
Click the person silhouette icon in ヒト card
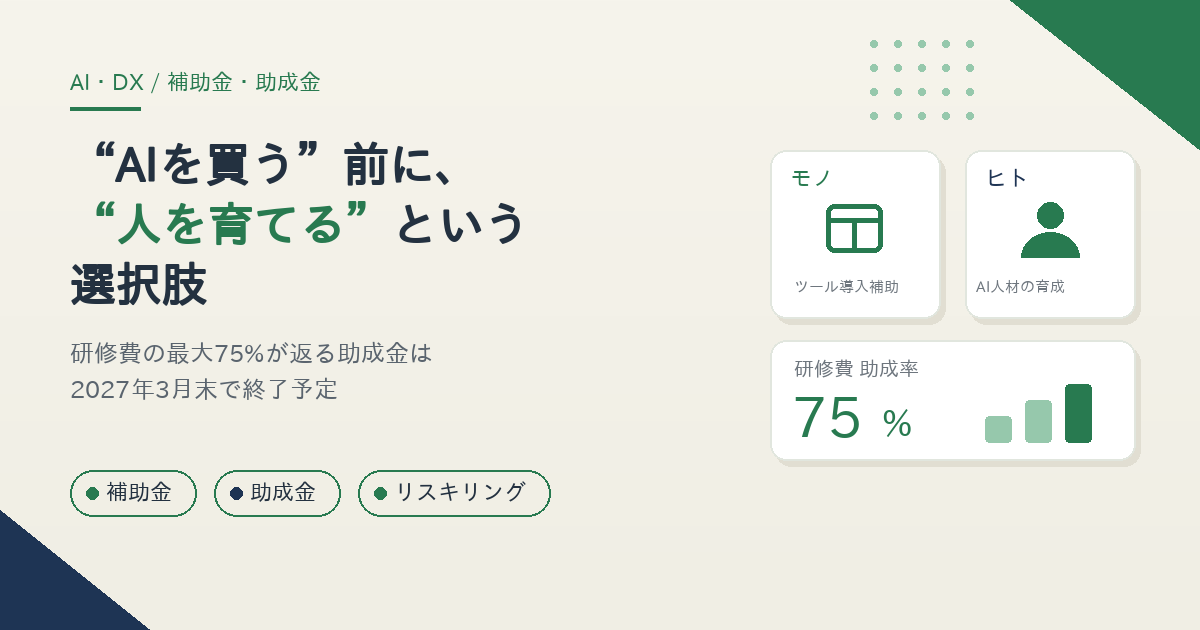pos(1050,230)
